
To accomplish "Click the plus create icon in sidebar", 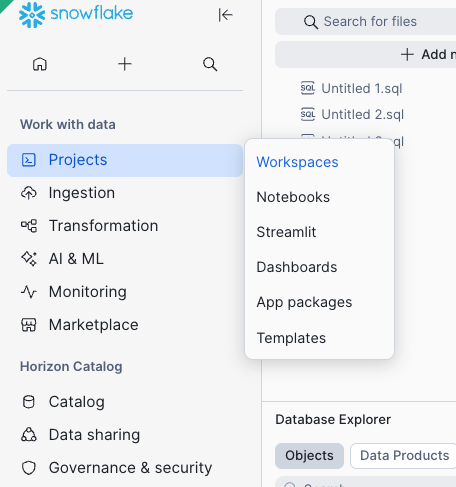I will (125, 64).
